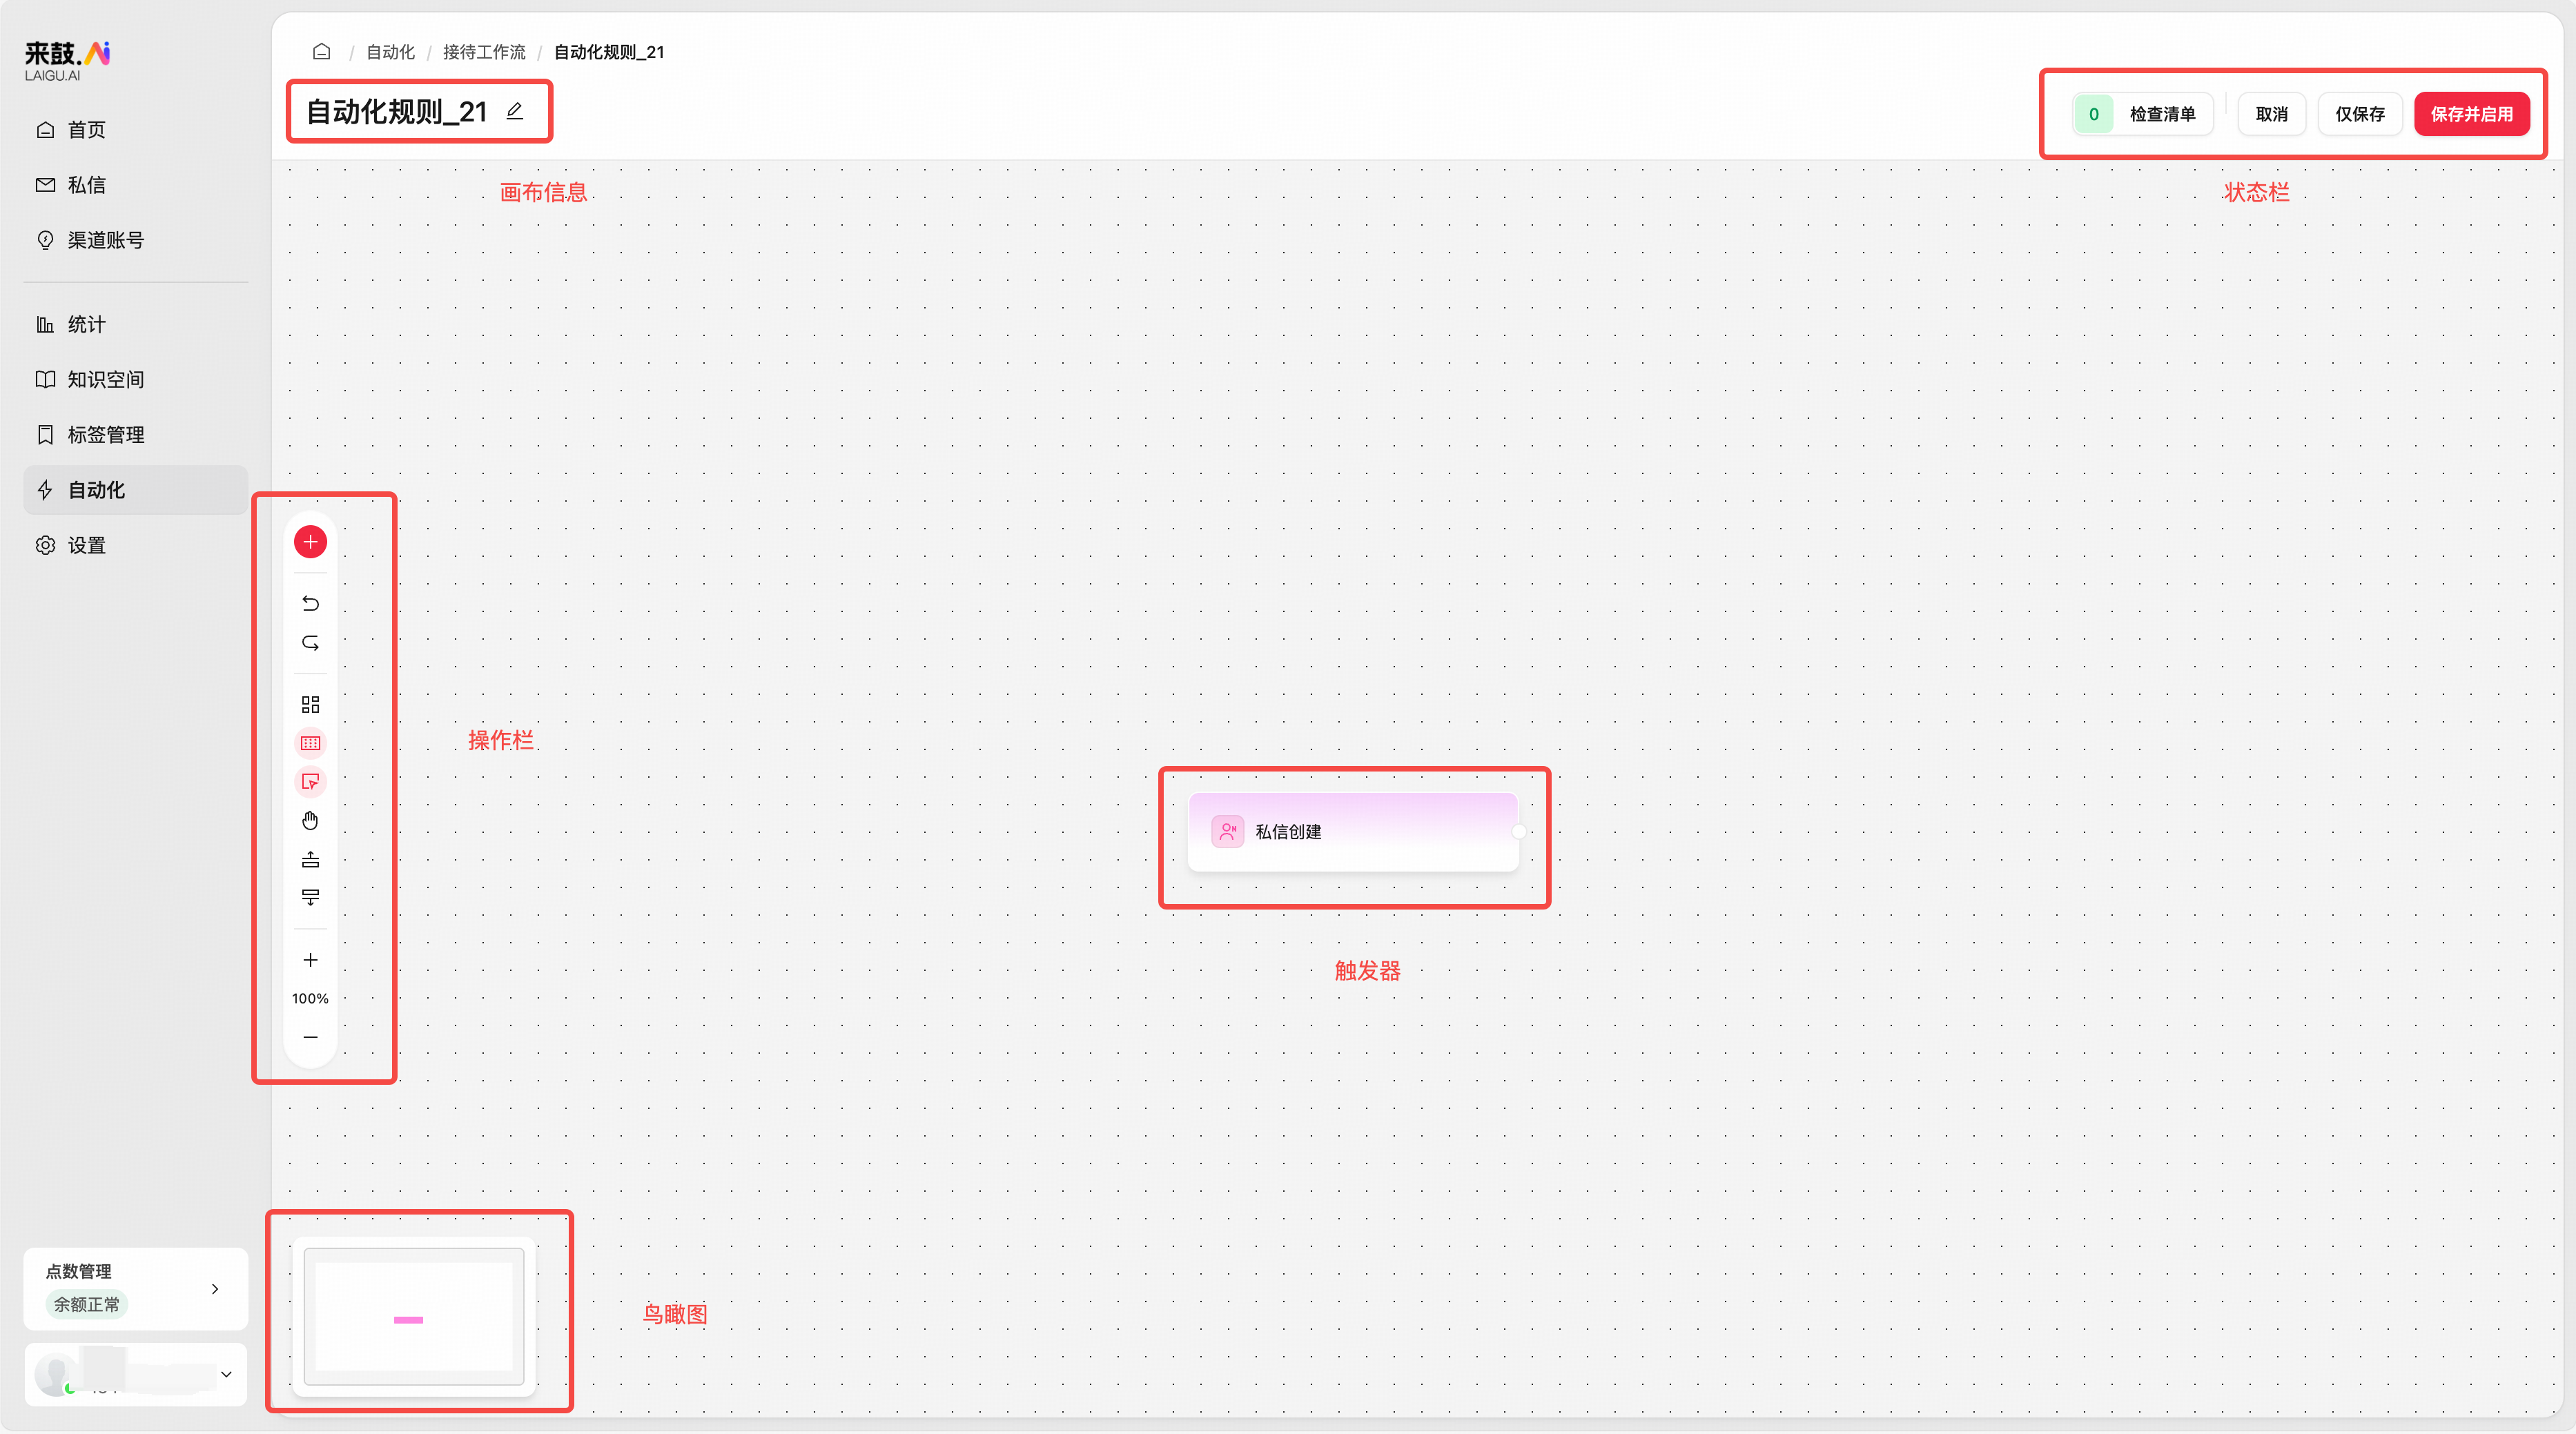The width and height of the screenshot is (2576, 1434).
Task: Click the 保存并启用 button
Action: pos(2471,114)
